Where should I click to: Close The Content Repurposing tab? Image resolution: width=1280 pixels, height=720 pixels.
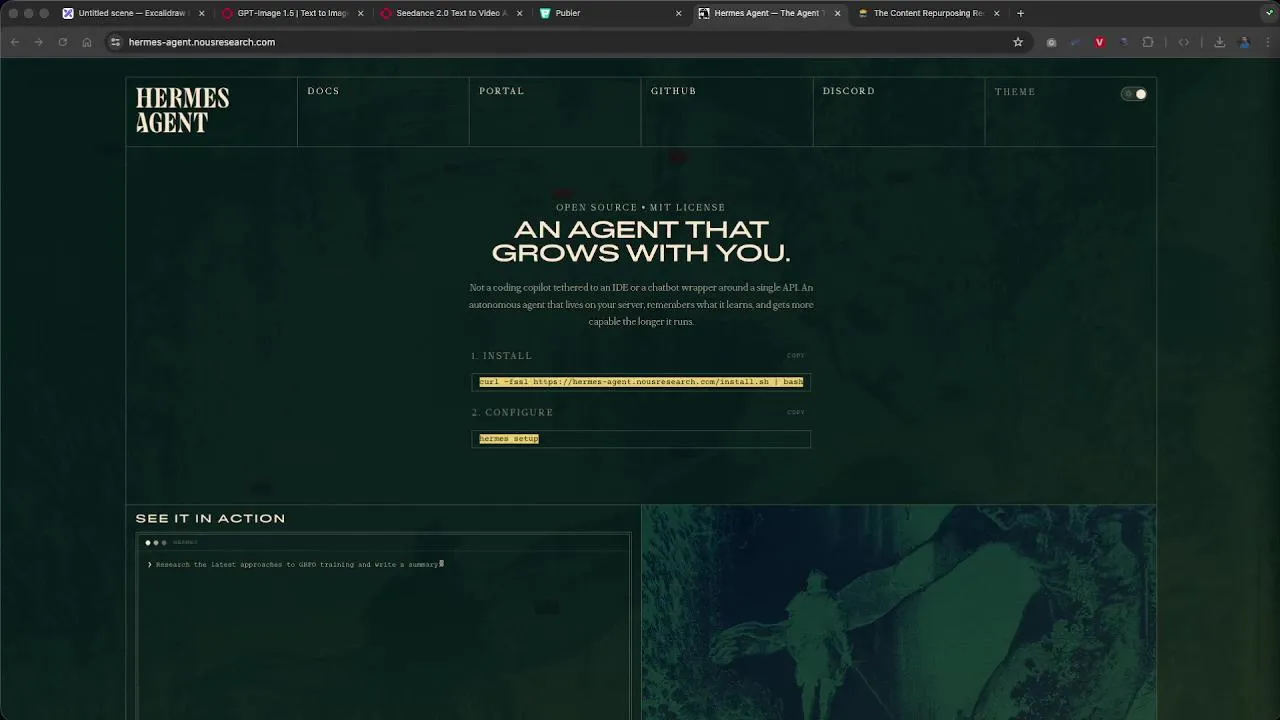coord(997,13)
